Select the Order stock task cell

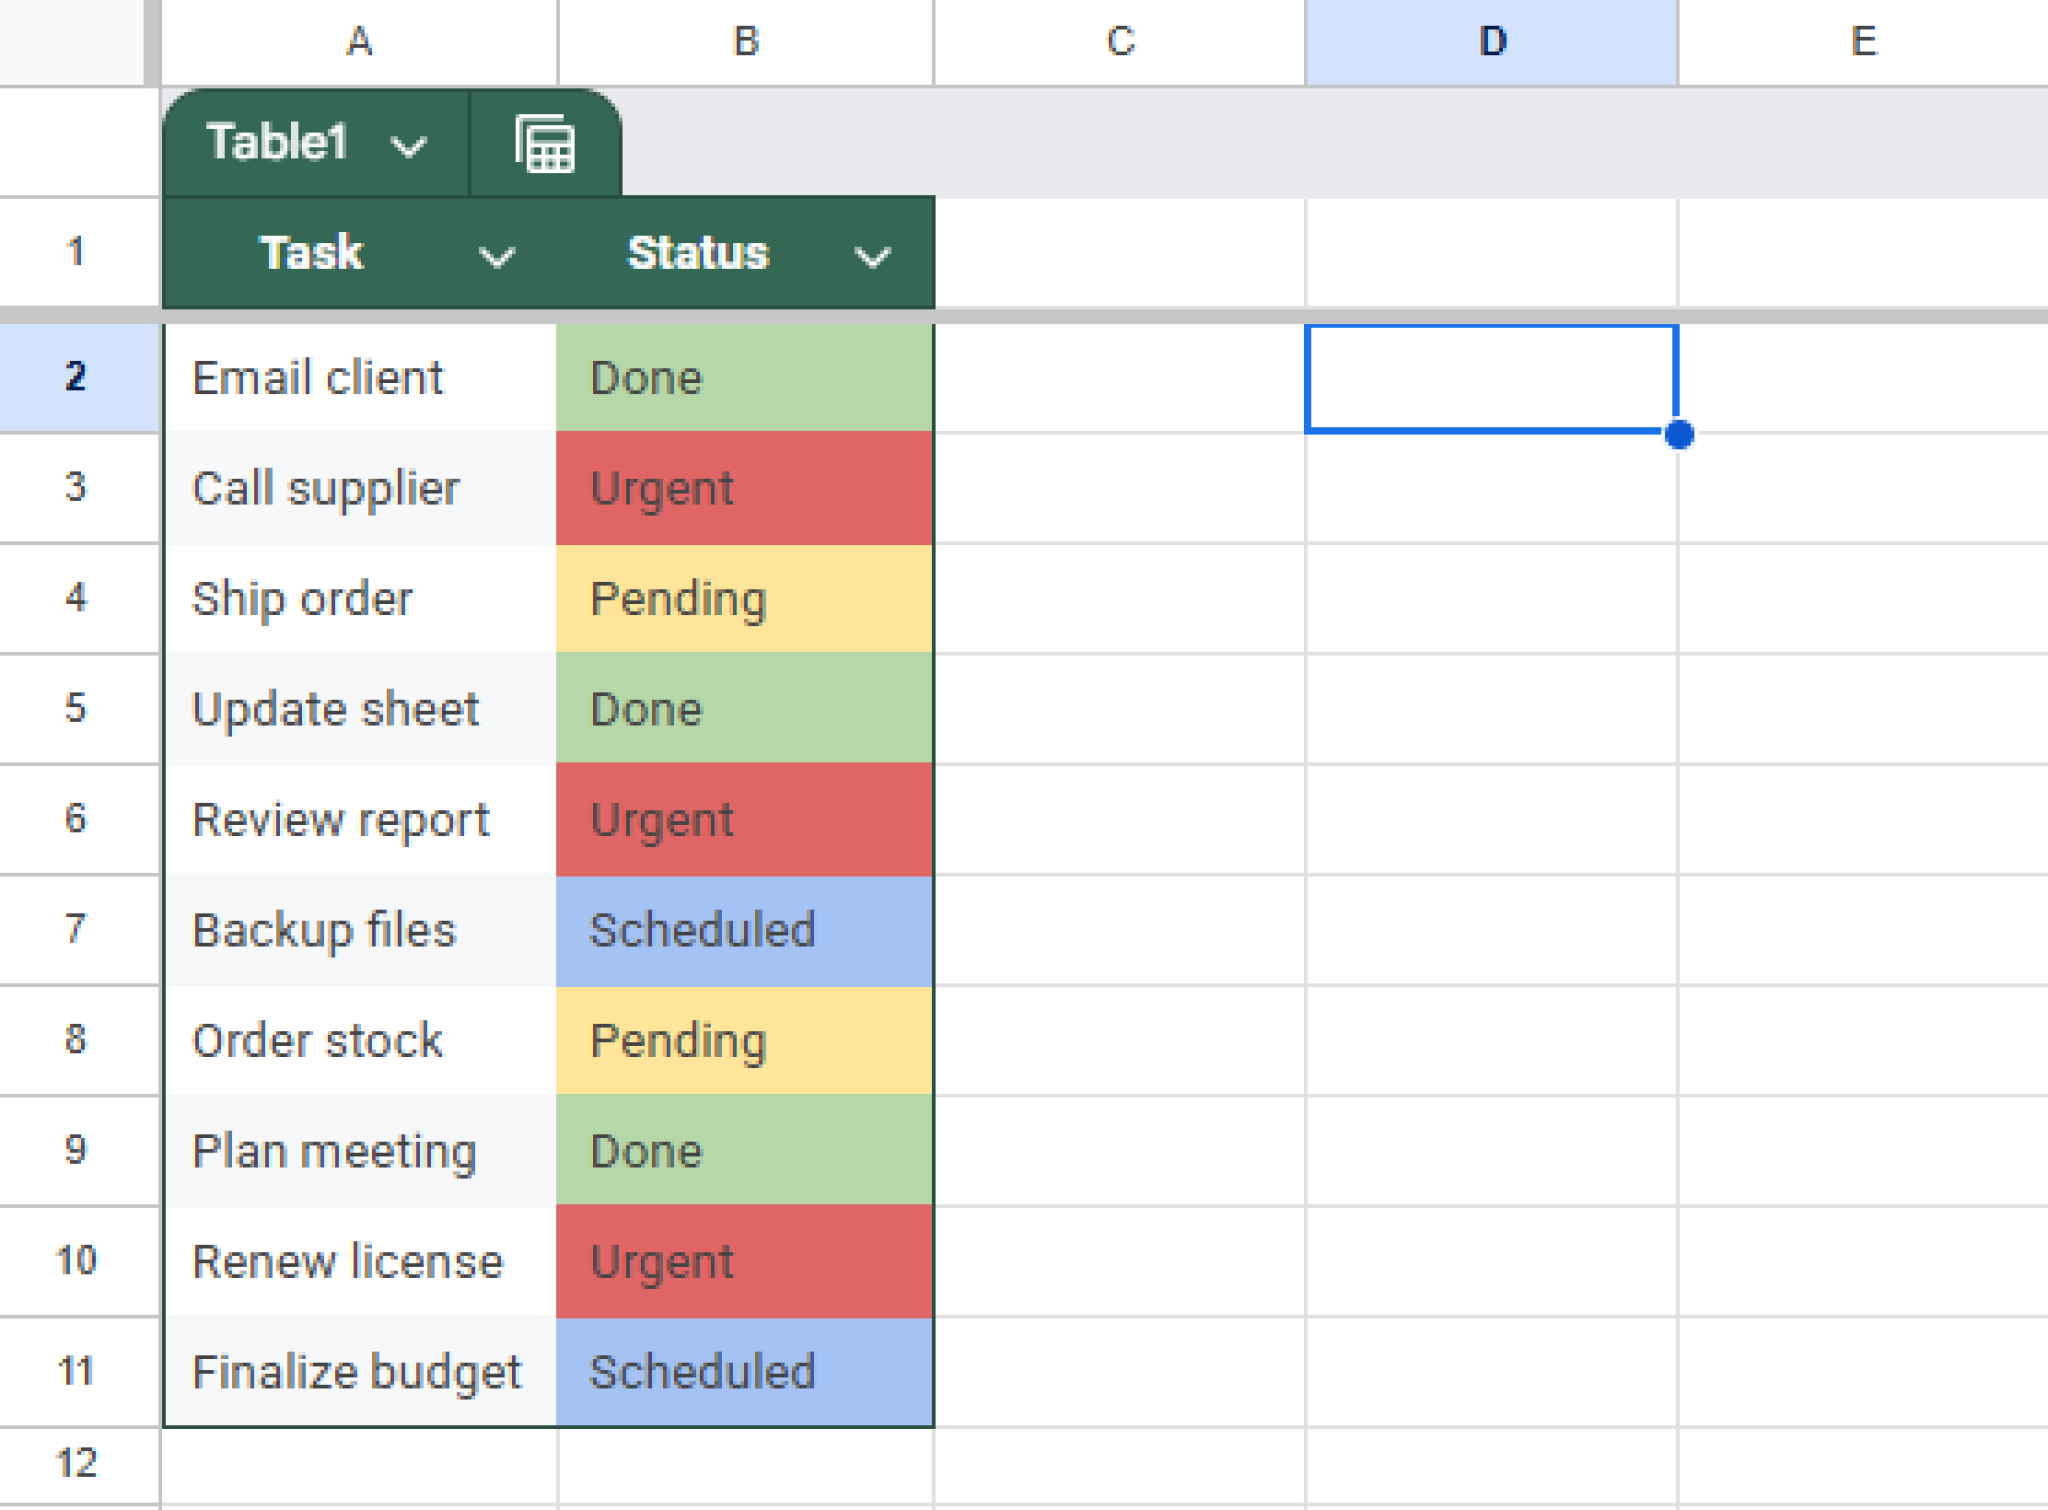click(360, 1040)
